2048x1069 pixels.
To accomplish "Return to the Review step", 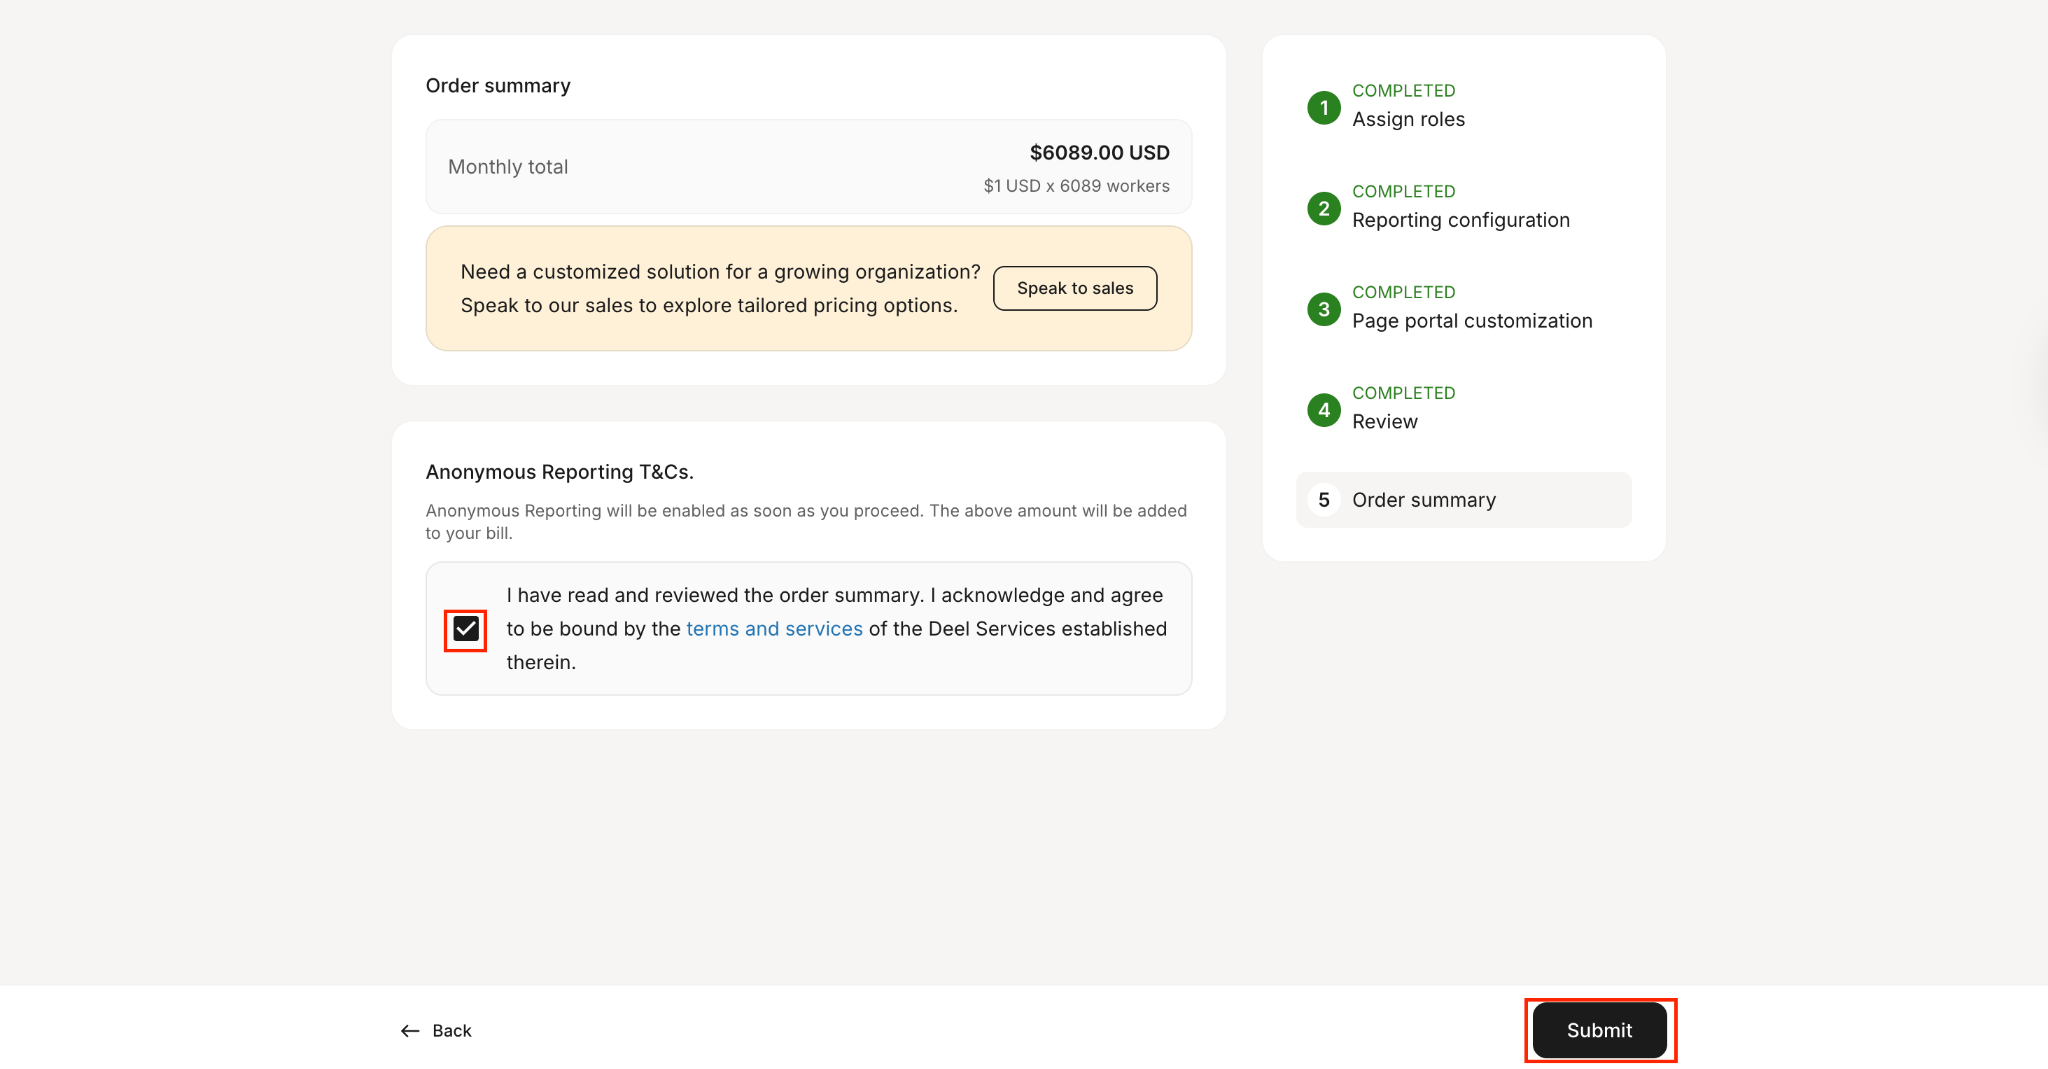I will [x=1384, y=422].
